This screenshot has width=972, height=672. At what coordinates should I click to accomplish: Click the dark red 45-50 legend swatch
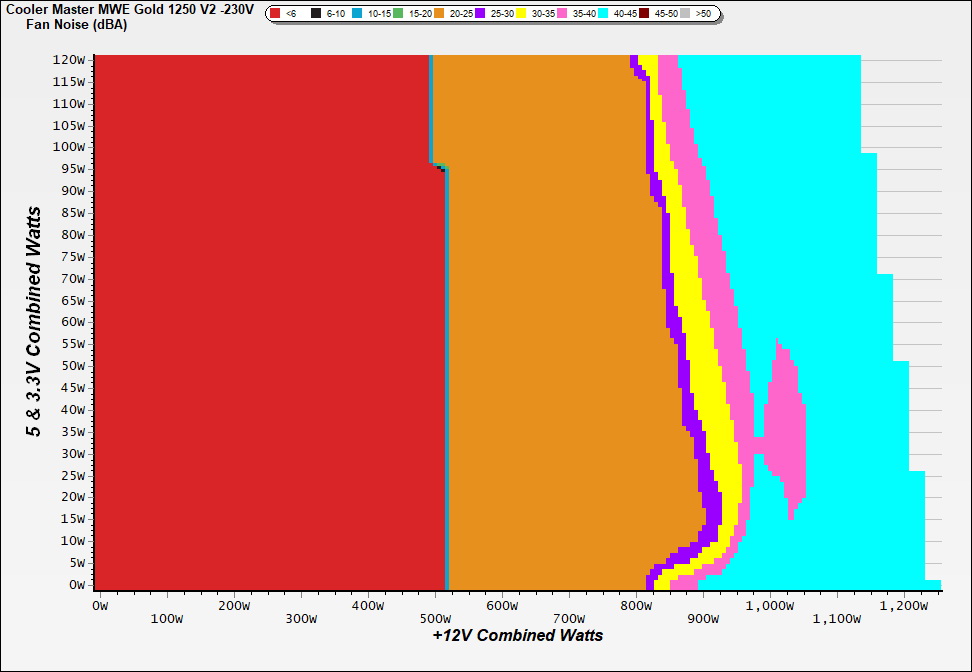pyautogui.click(x=644, y=14)
